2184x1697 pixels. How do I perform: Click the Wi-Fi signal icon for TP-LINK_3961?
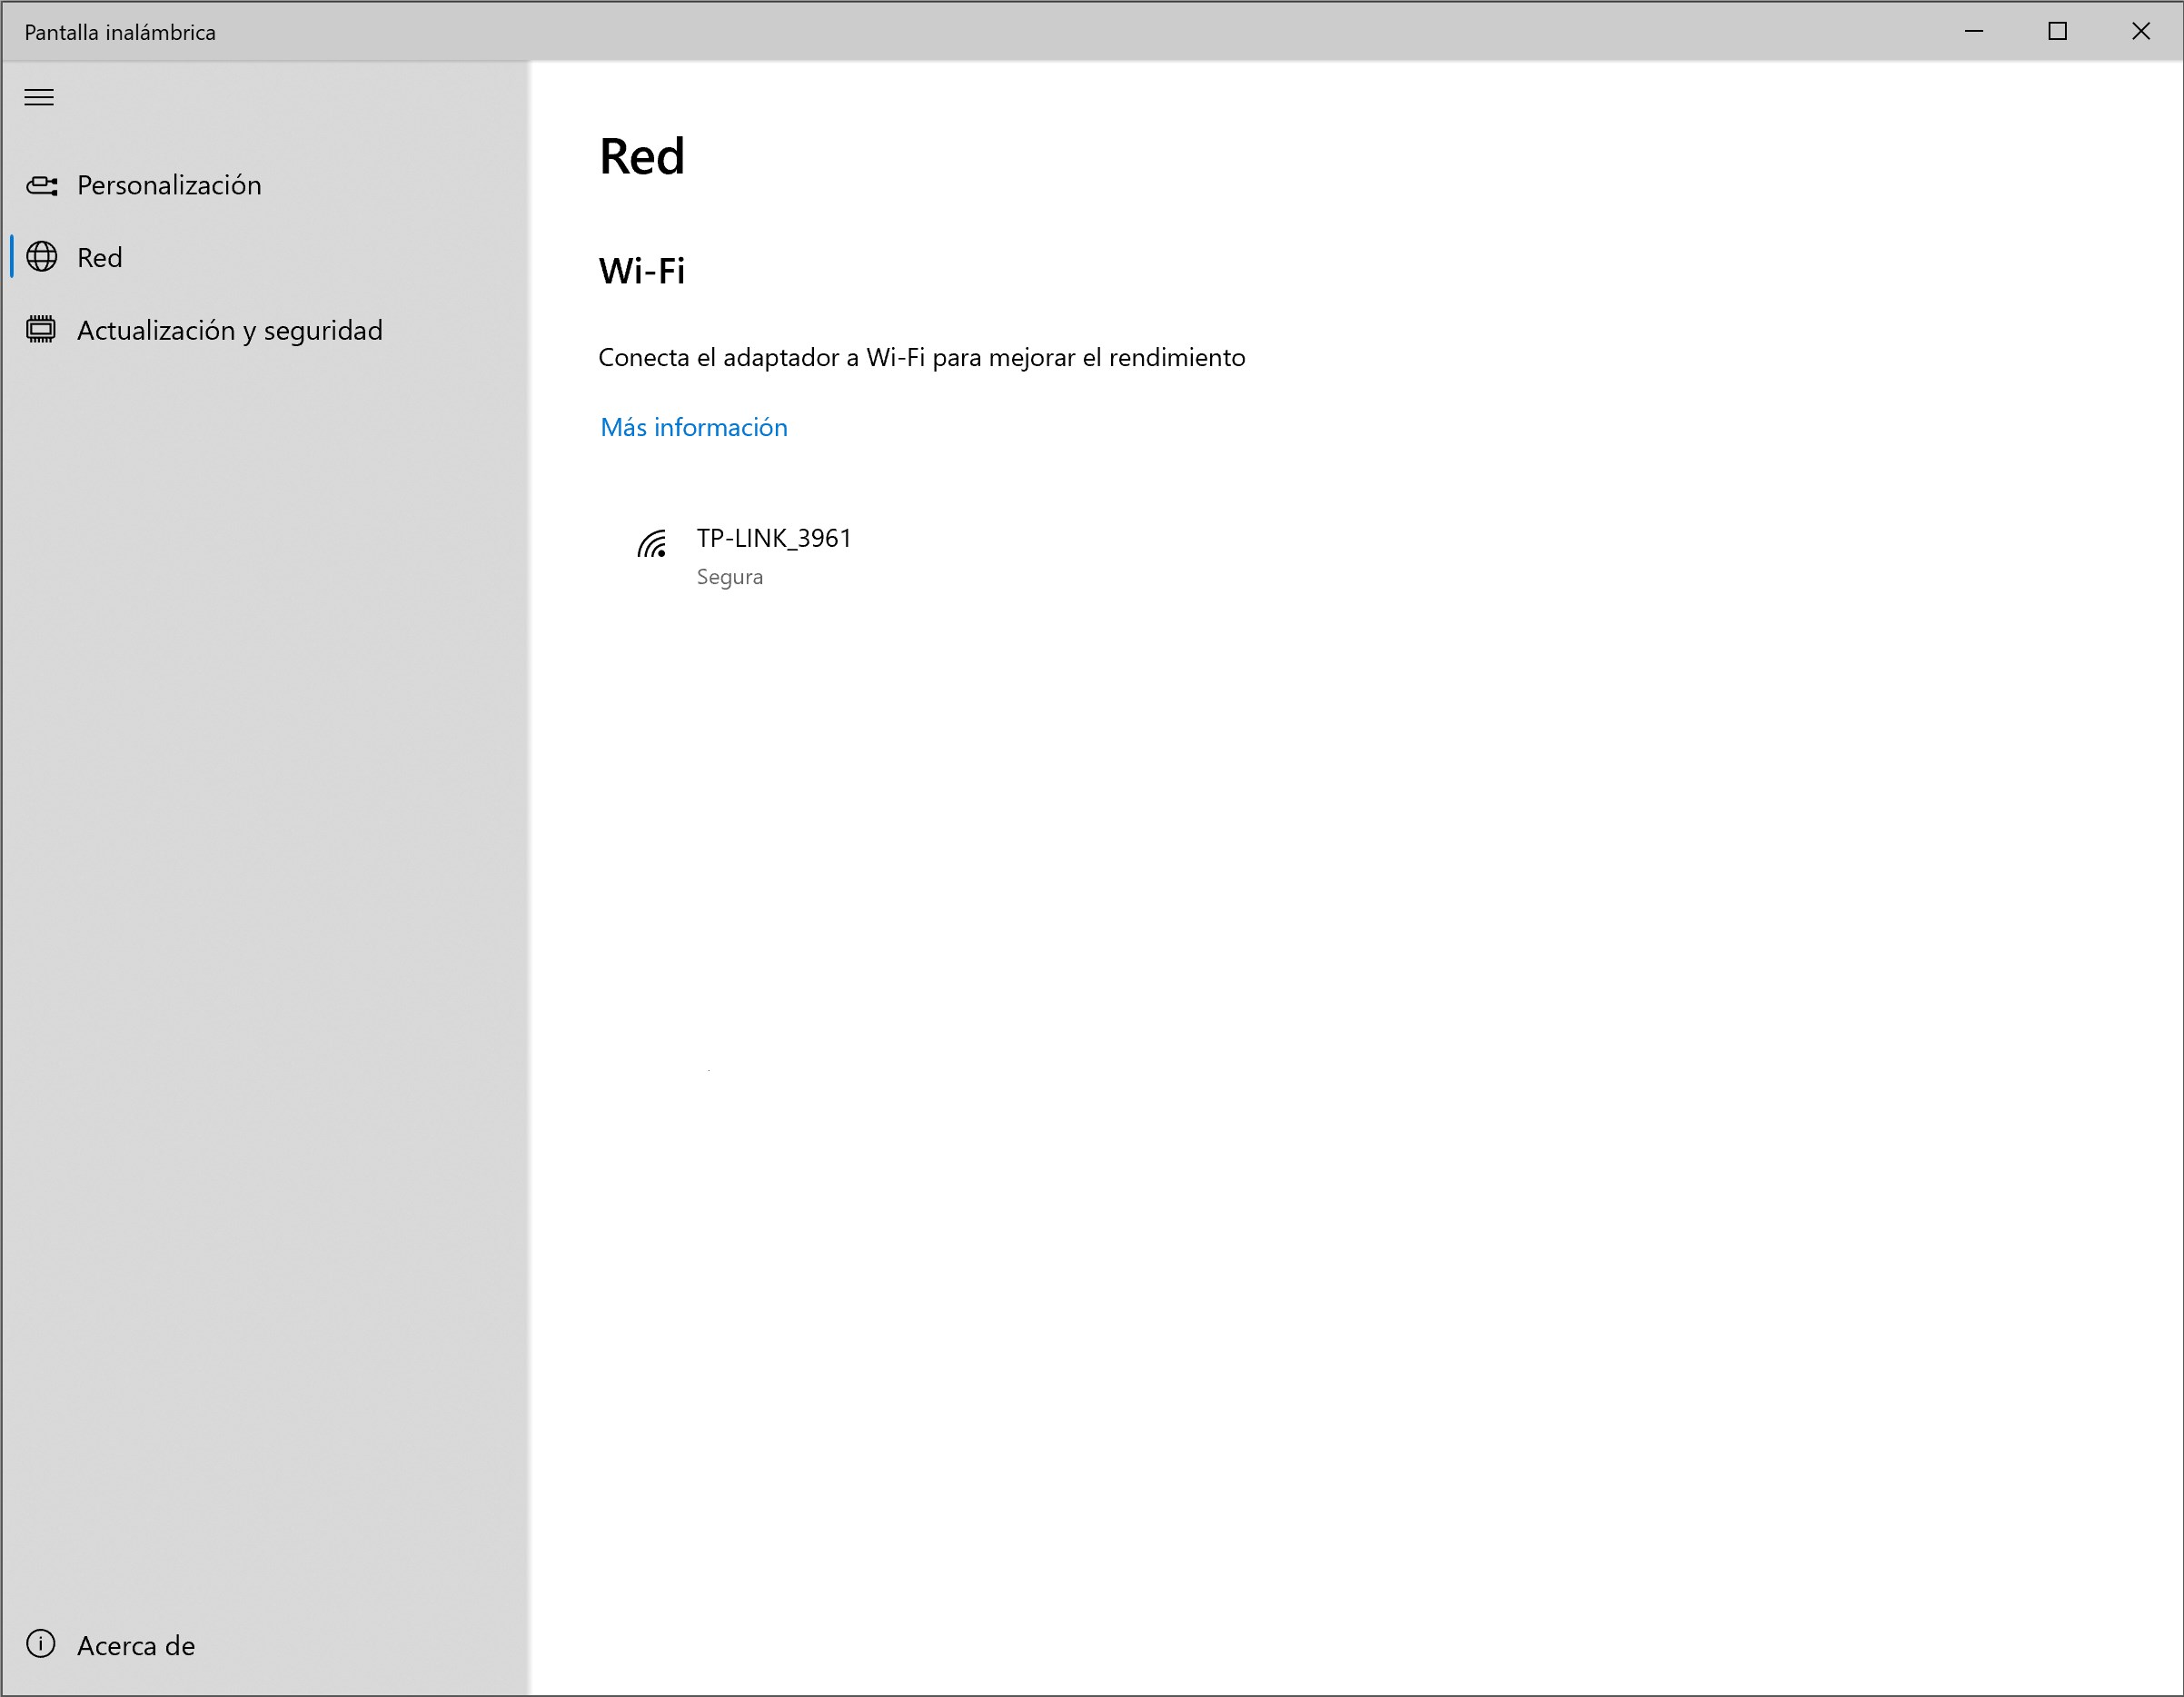(x=652, y=544)
